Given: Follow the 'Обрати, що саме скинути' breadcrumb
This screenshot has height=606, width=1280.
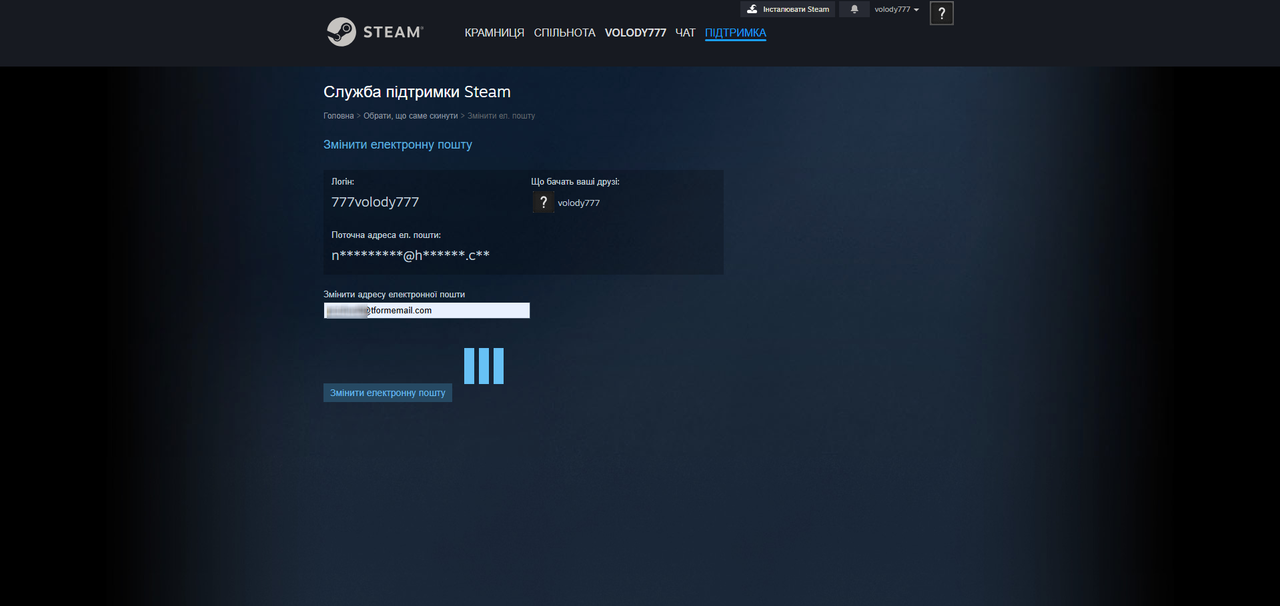Looking at the screenshot, I should tap(410, 116).
